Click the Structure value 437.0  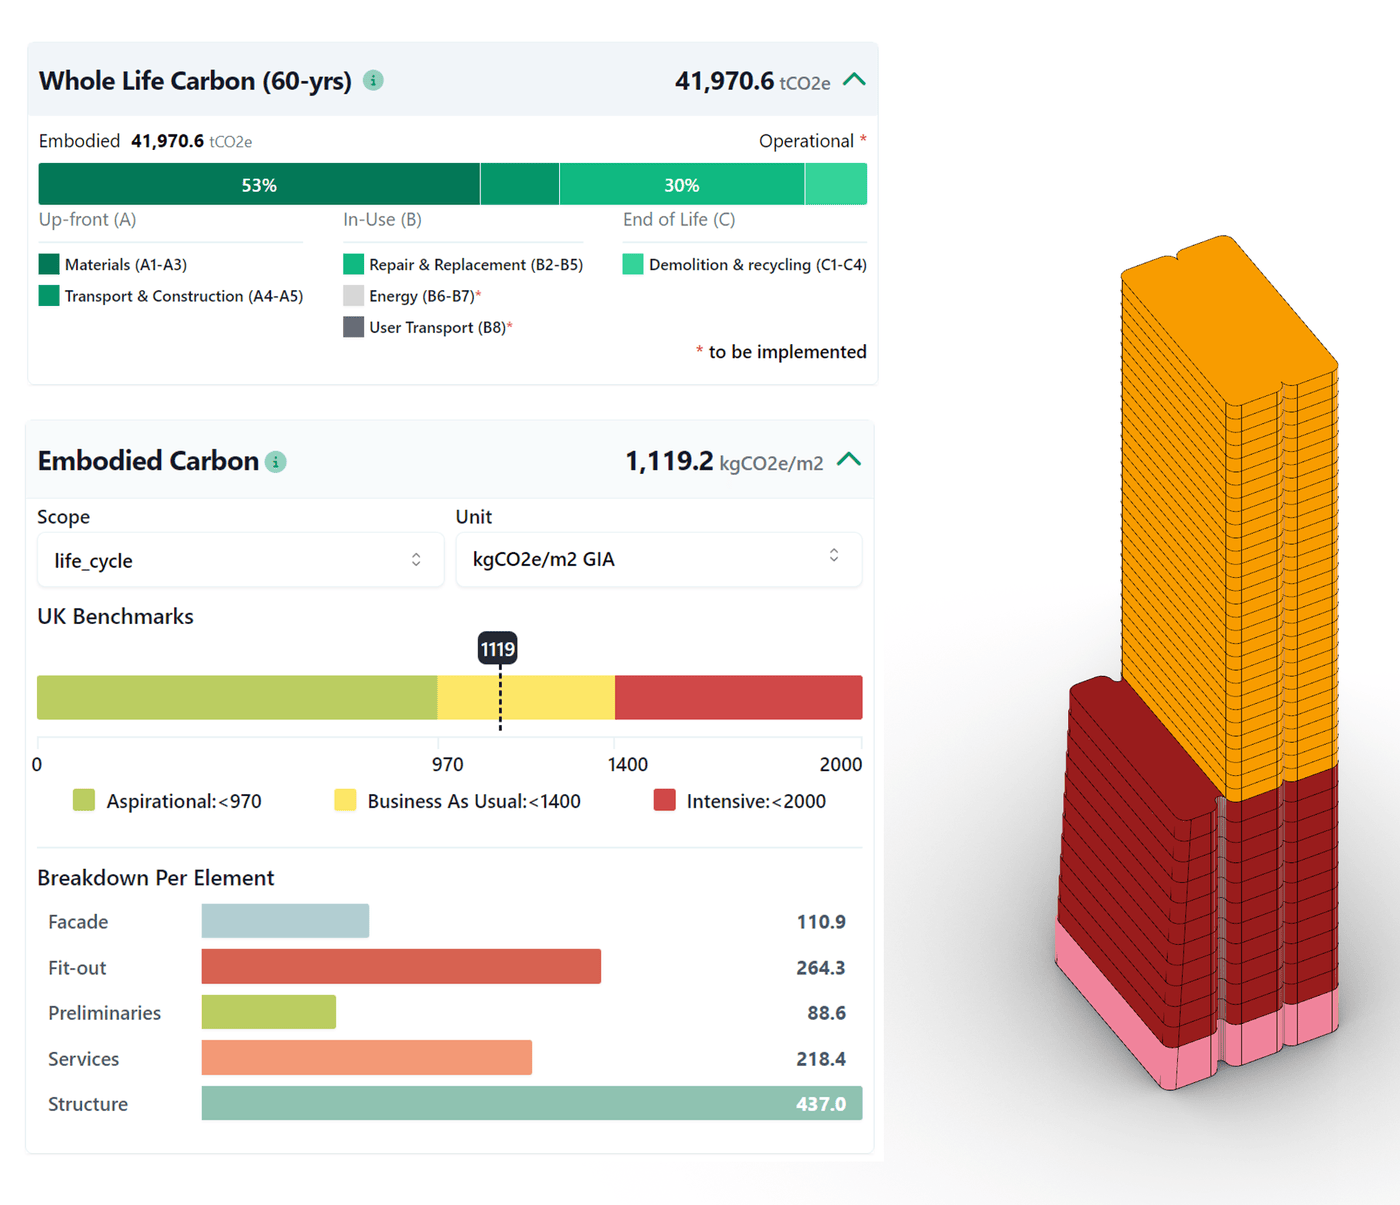coord(821,1104)
